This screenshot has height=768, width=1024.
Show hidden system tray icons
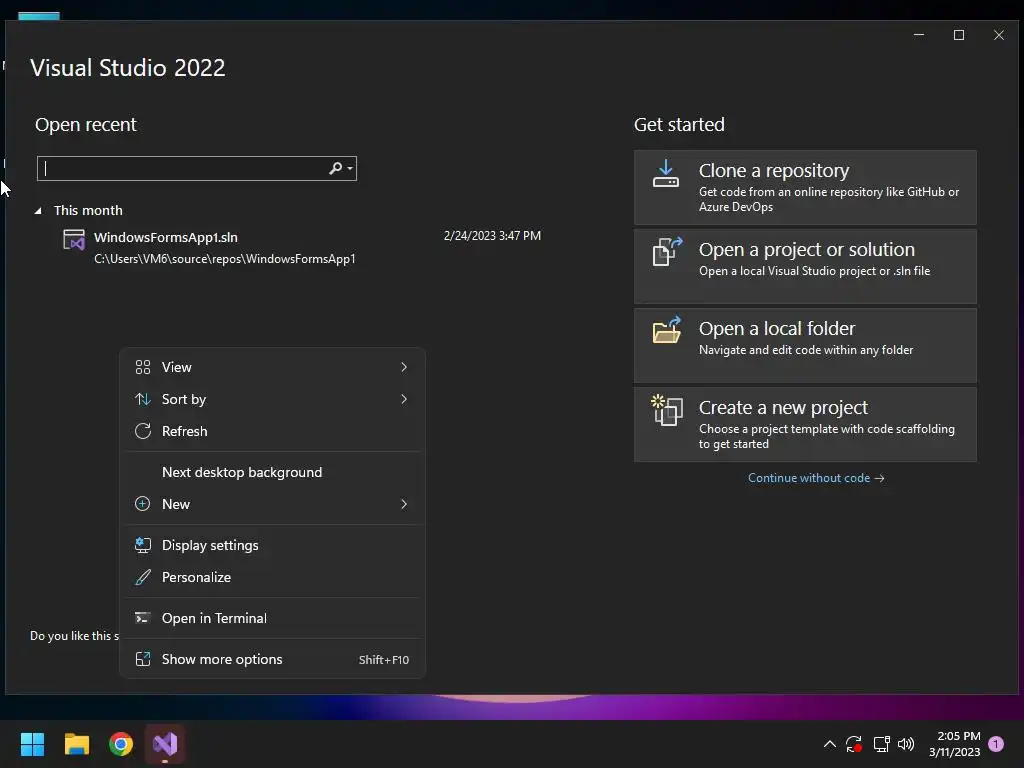tap(829, 744)
